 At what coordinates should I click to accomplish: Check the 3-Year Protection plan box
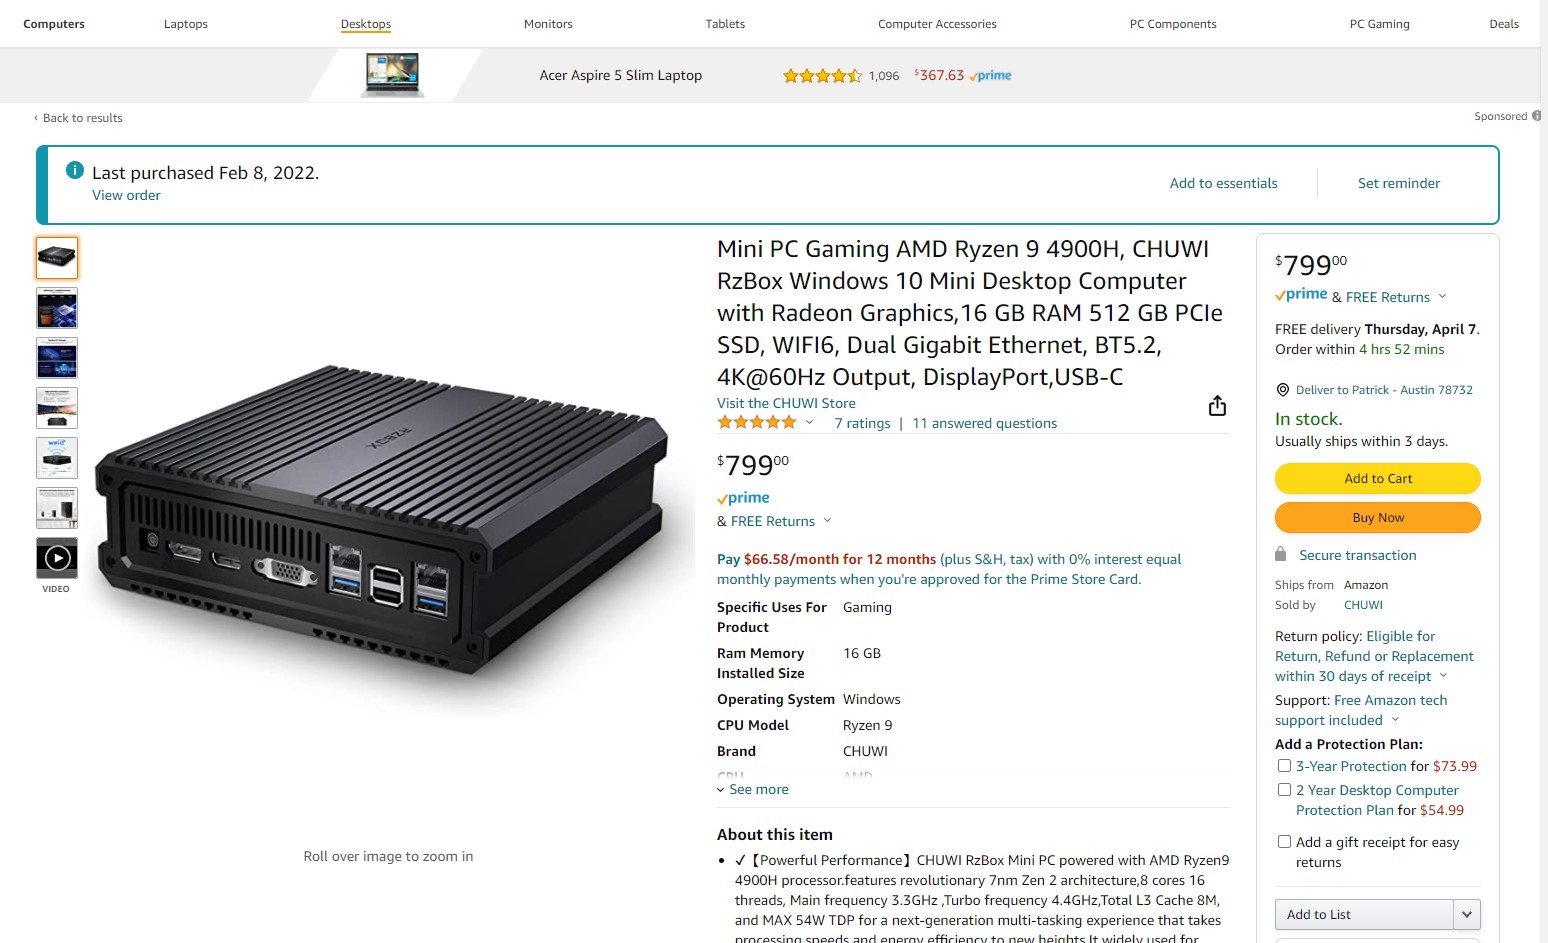tap(1284, 765)
